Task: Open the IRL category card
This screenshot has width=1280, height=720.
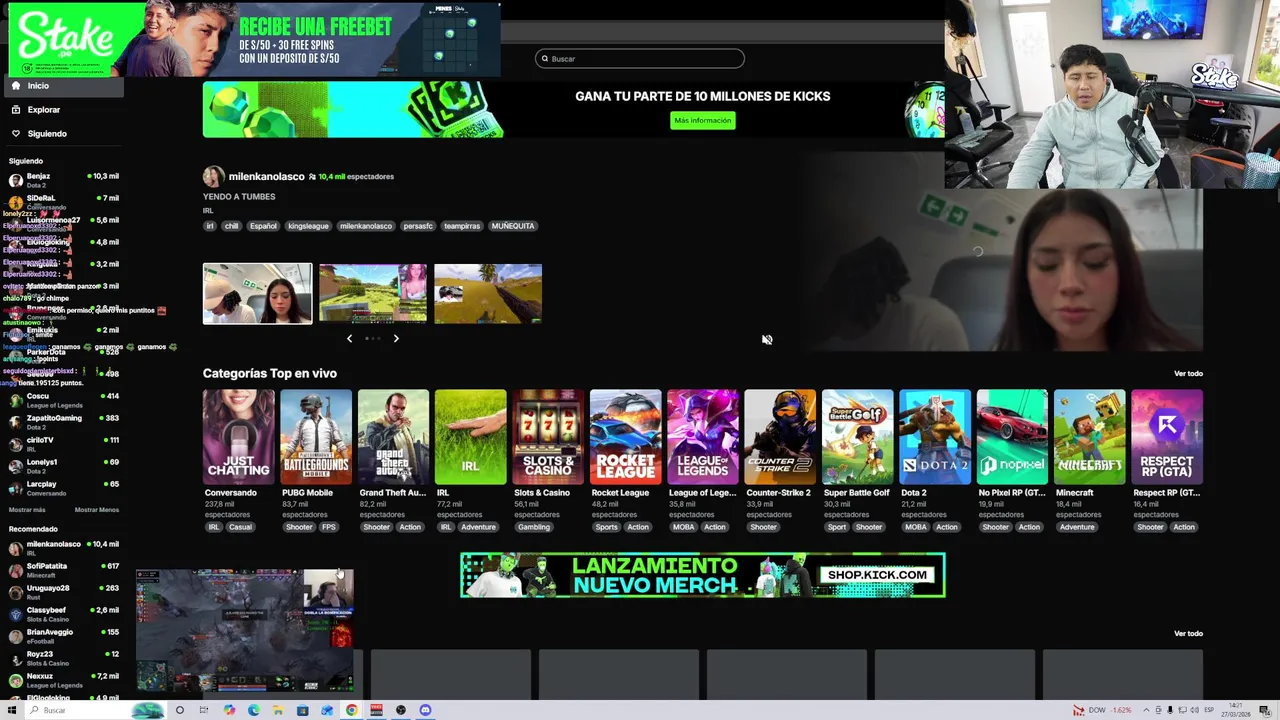Action: point(470,437)
